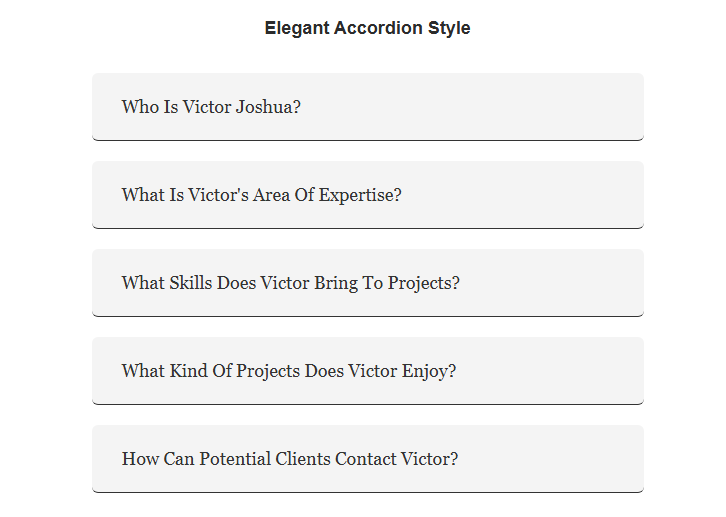Show the answer about Victor's project skills
This screenshot has width=726, height=517.
coord(368,283)
